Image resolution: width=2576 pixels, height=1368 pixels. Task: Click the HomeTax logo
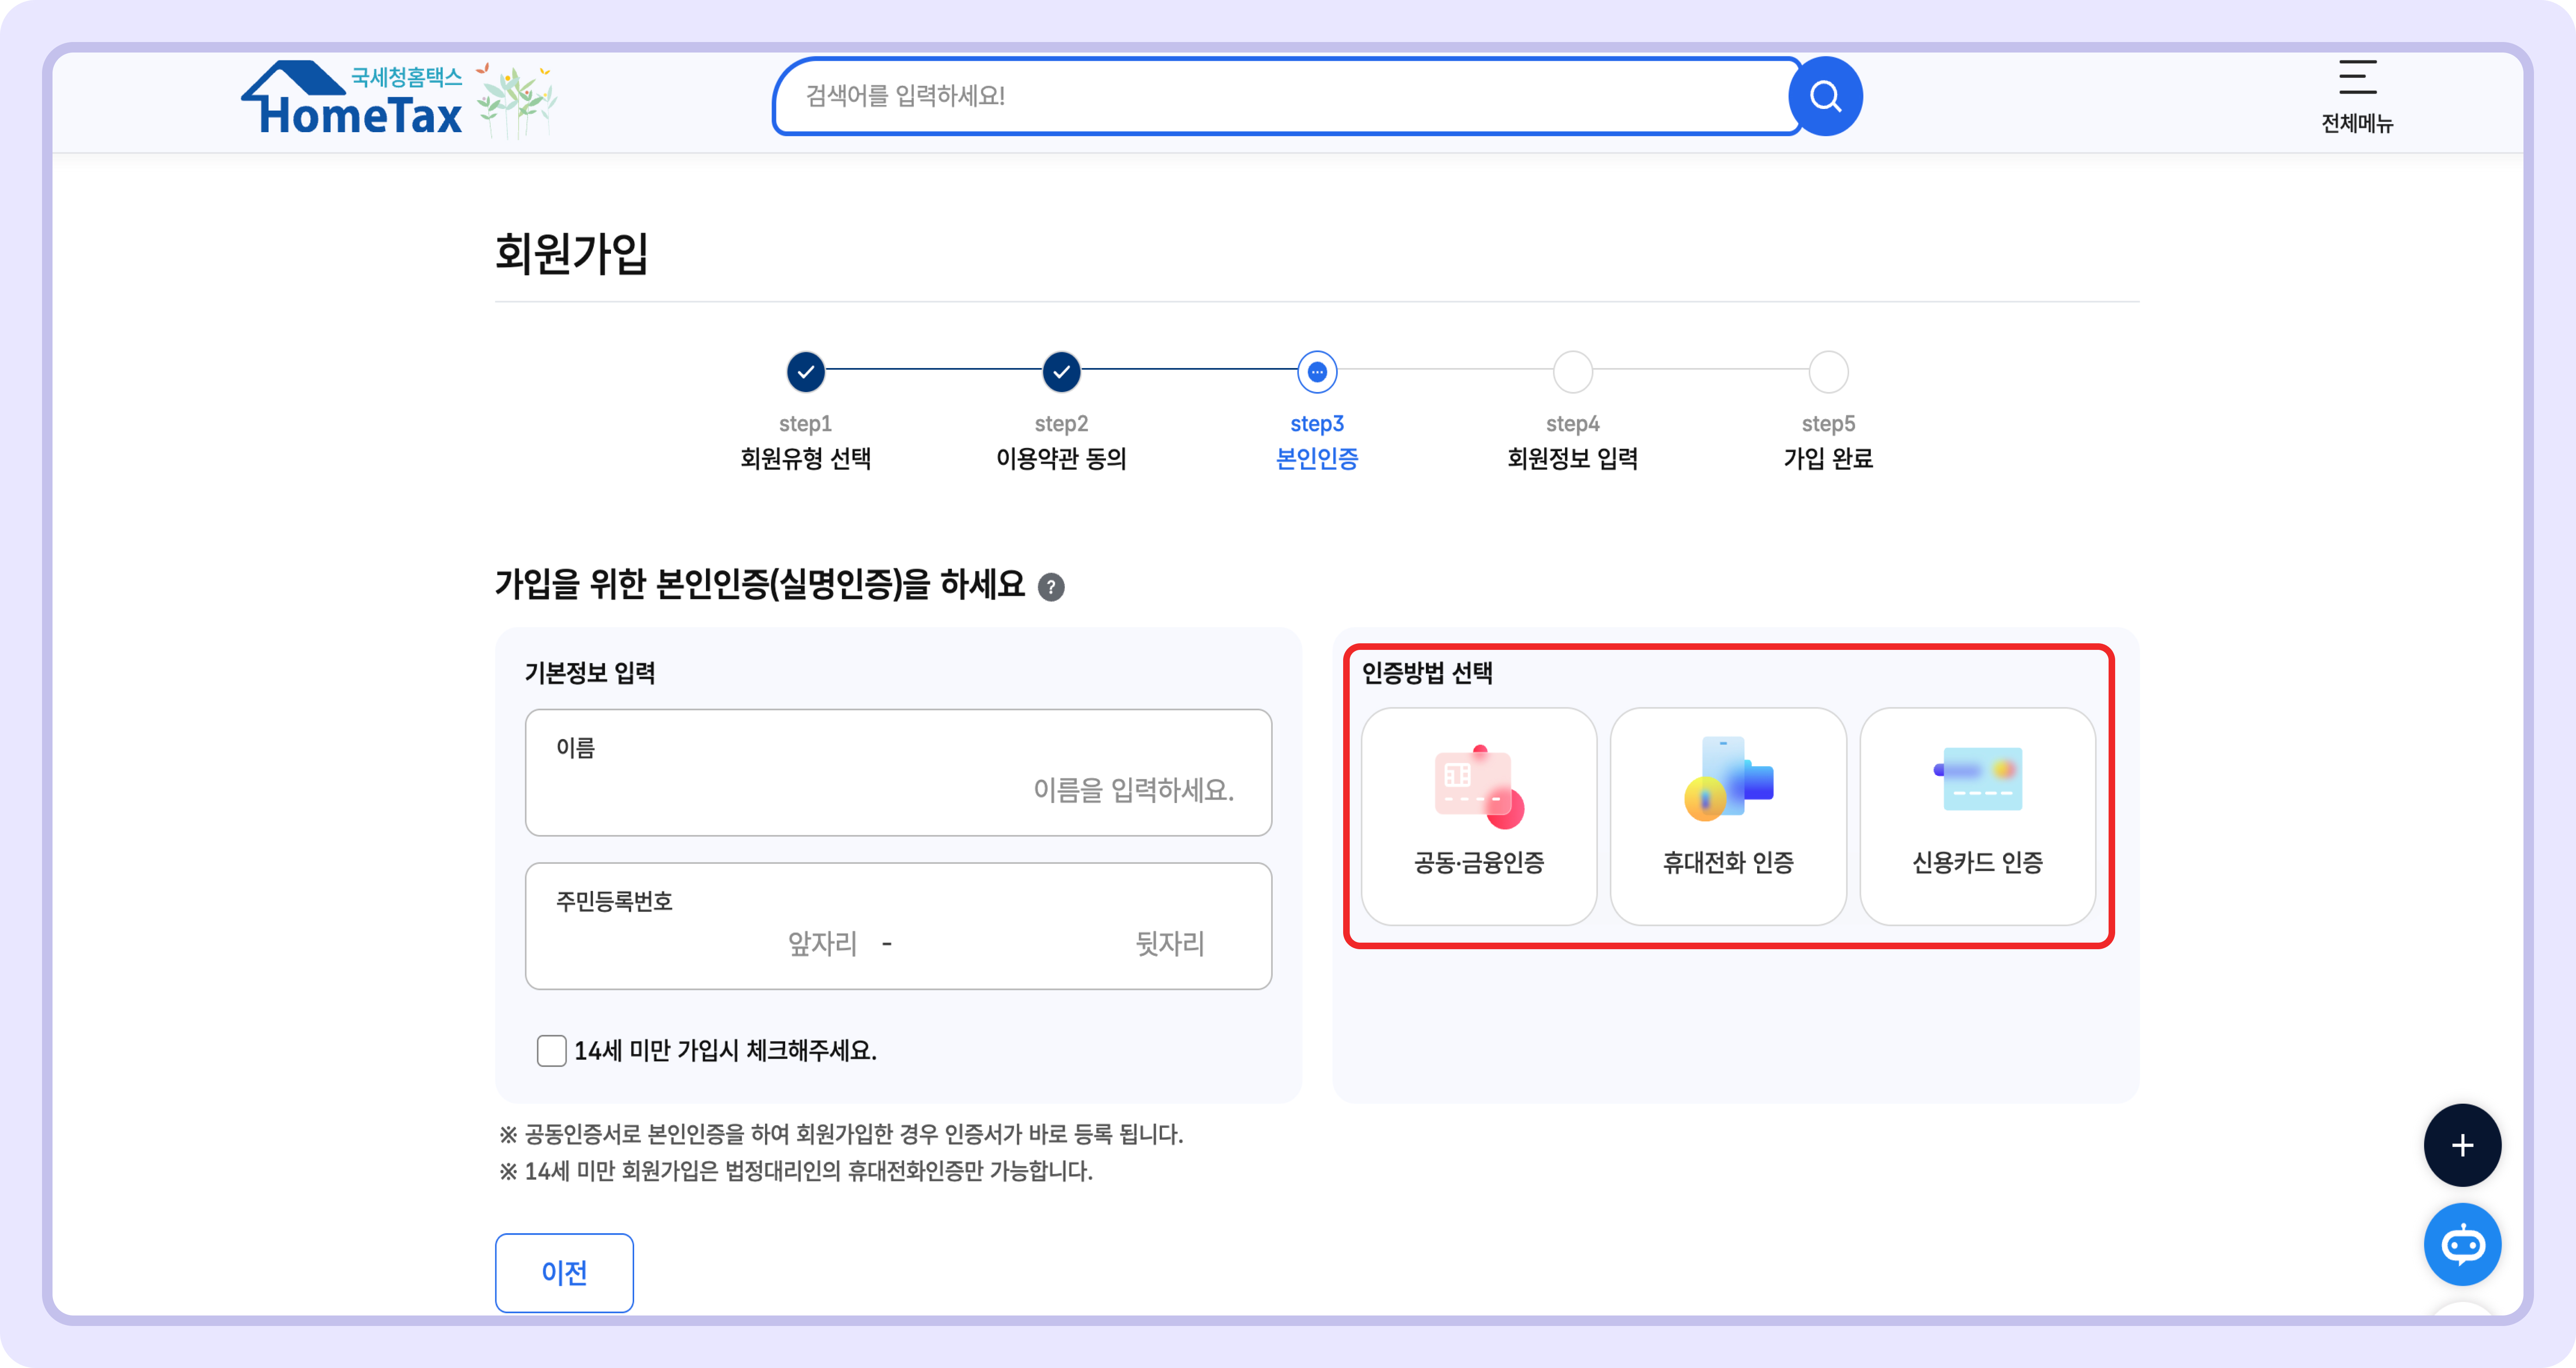click(355, 98)
